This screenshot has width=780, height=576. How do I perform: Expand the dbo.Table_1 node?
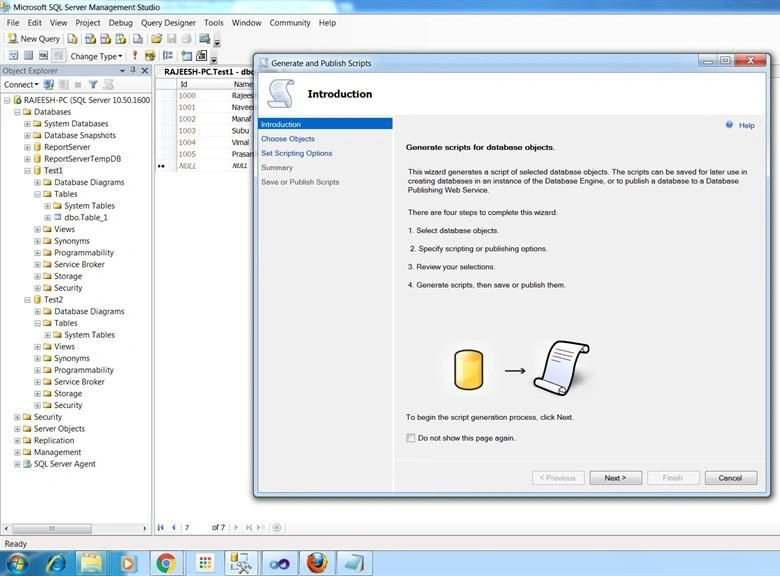click(47, 217)
